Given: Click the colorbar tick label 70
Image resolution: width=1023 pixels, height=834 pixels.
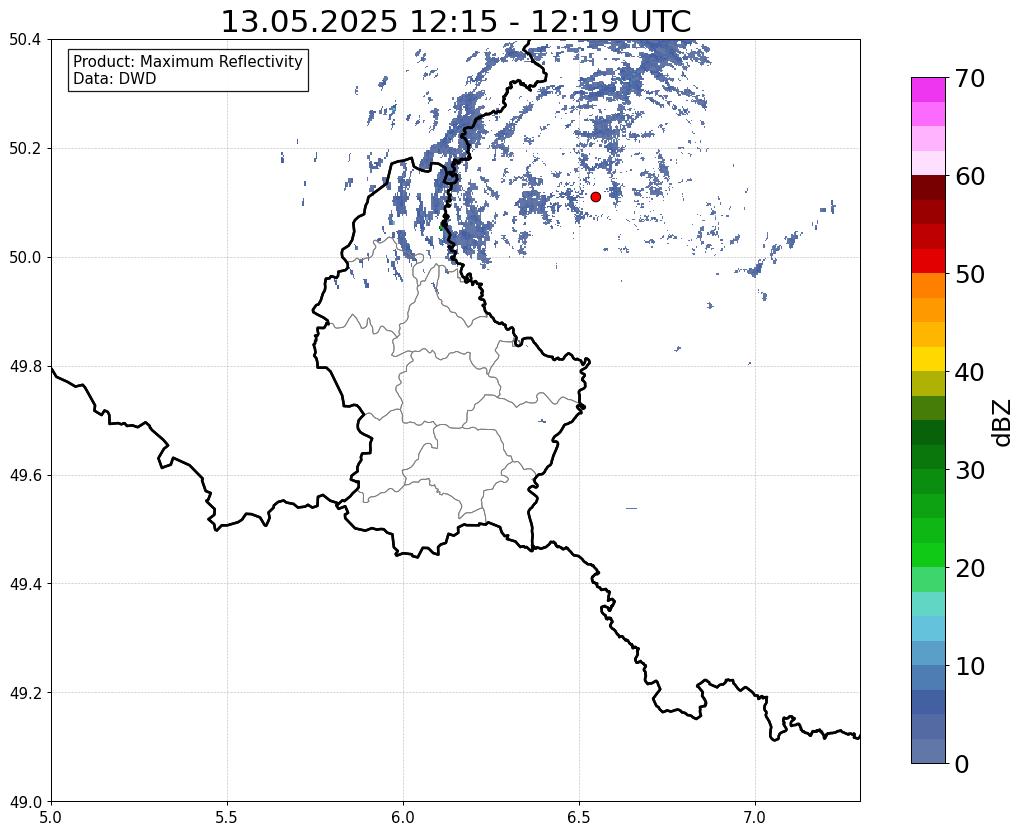Looking at the screenshot, I should coord(969,78).
